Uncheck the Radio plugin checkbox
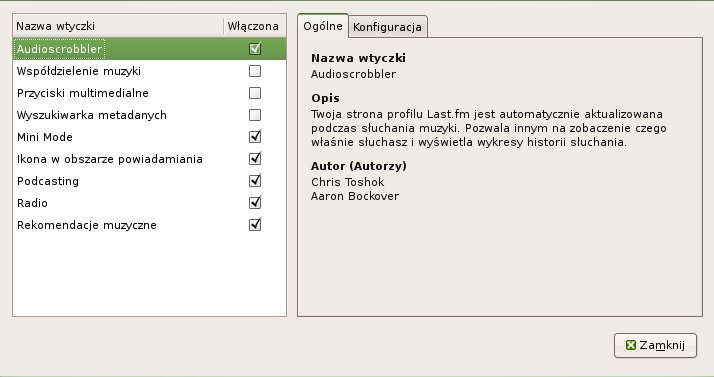 pos(255,203)
